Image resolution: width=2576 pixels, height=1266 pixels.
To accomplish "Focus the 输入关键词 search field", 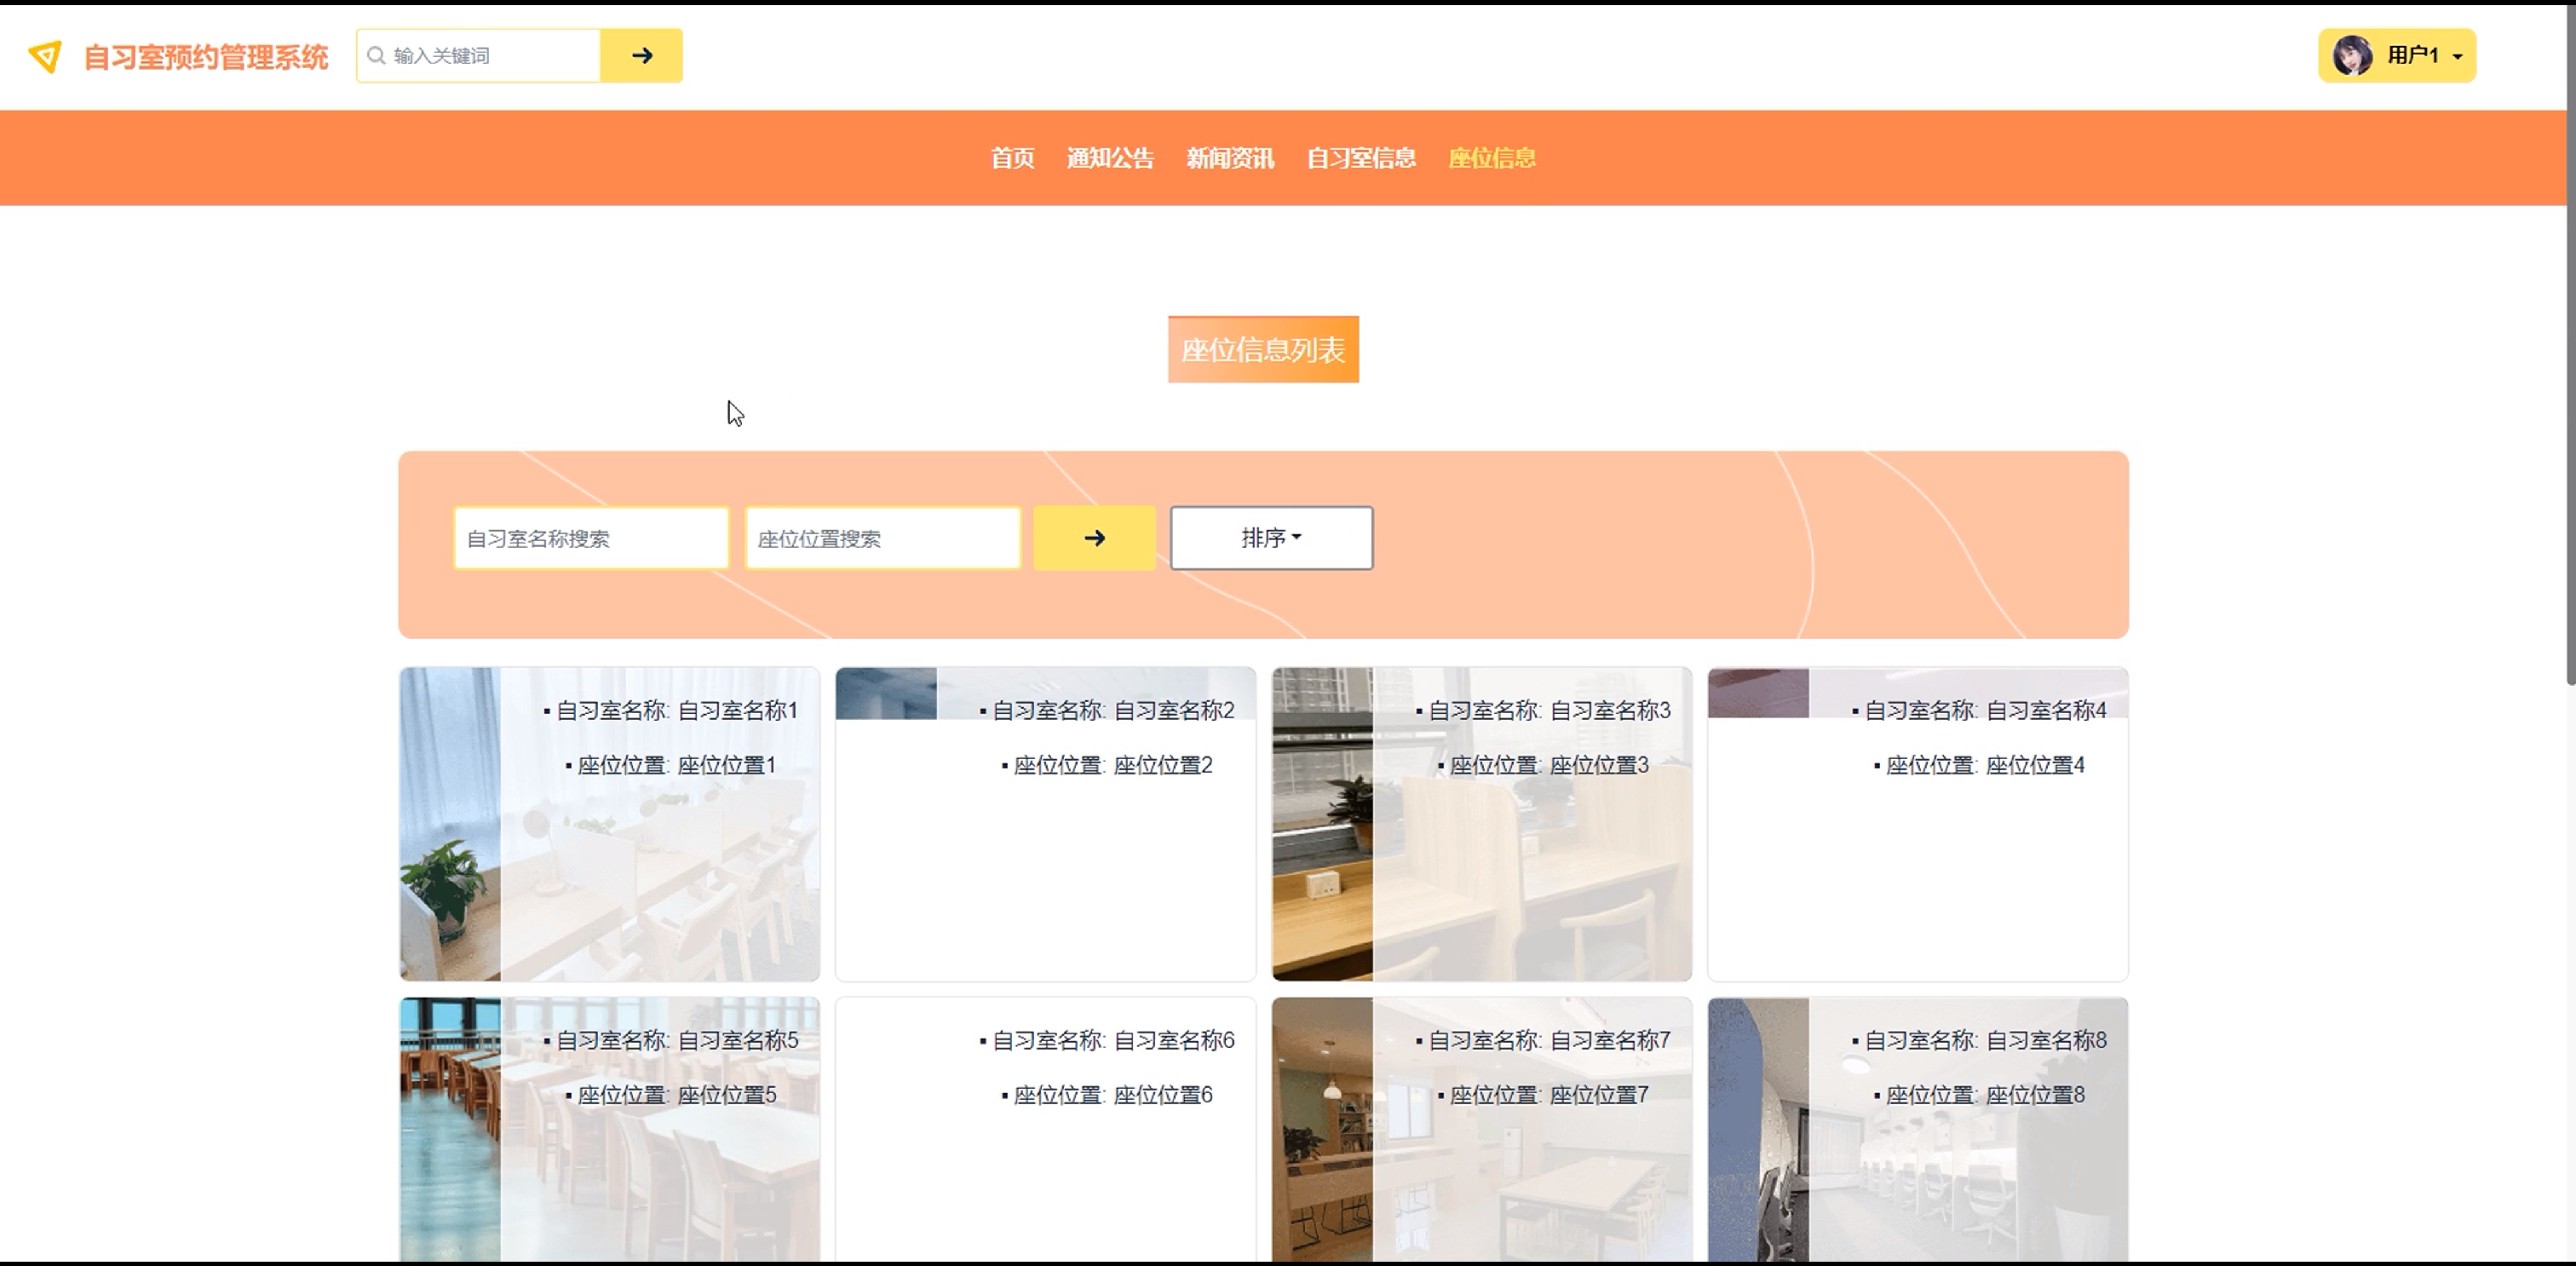I will click(490, 56).
